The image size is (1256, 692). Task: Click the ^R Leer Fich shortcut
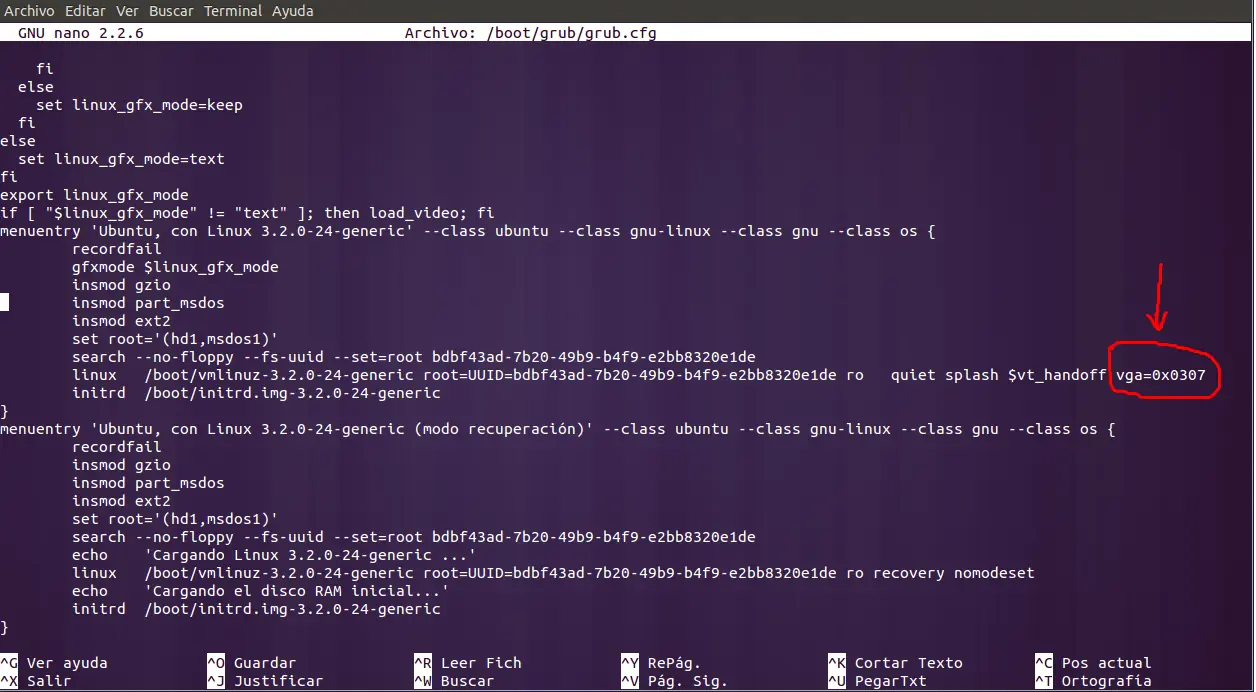point(468,663)
